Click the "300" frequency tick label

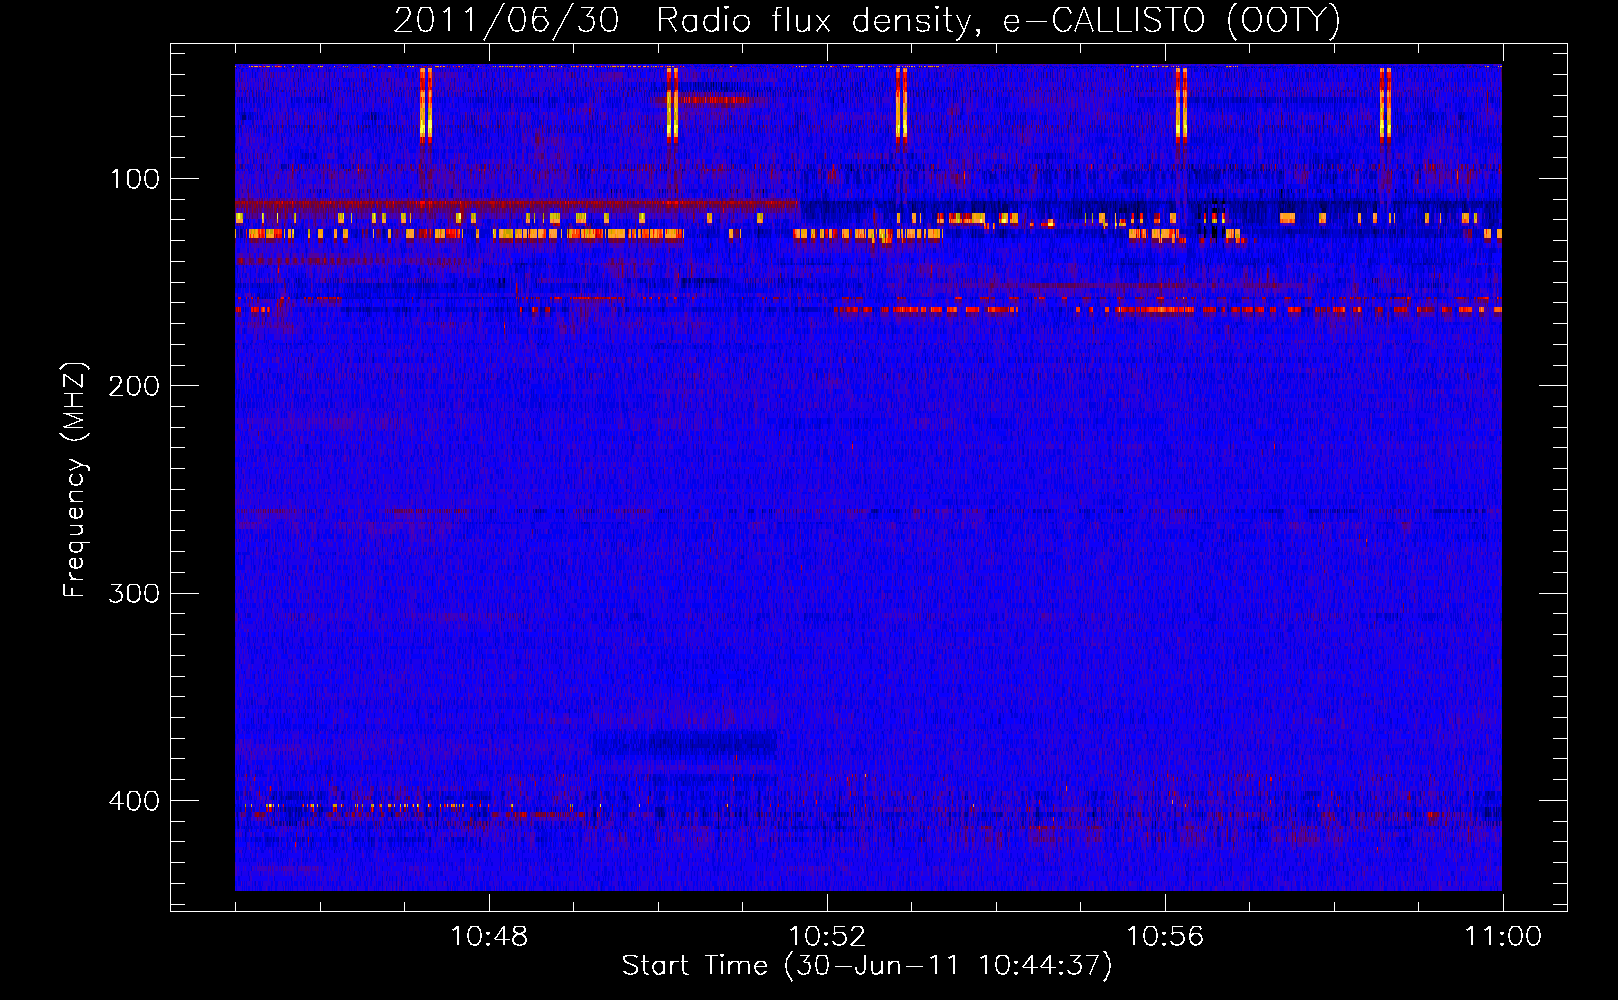click(134, 593)
